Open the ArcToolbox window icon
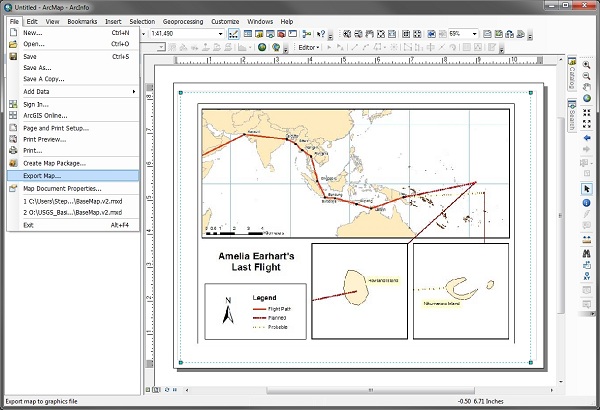The width and height of the screenshot is (600, 410). pyautogui.click(x=281, y=34)
